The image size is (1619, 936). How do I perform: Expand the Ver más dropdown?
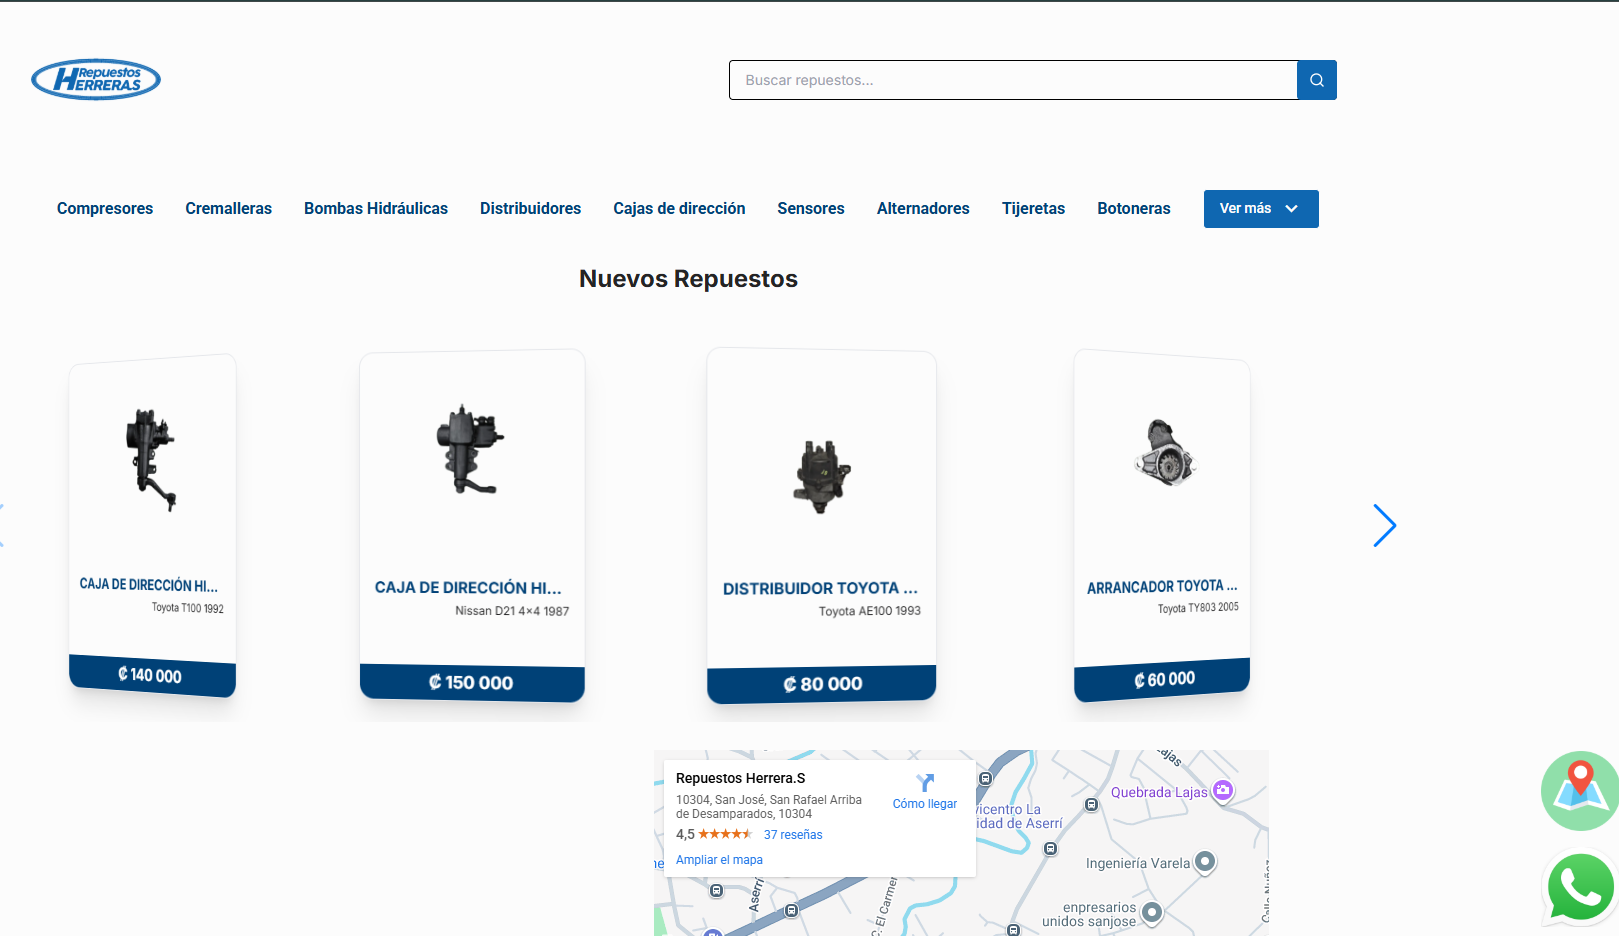(1261, 209)
